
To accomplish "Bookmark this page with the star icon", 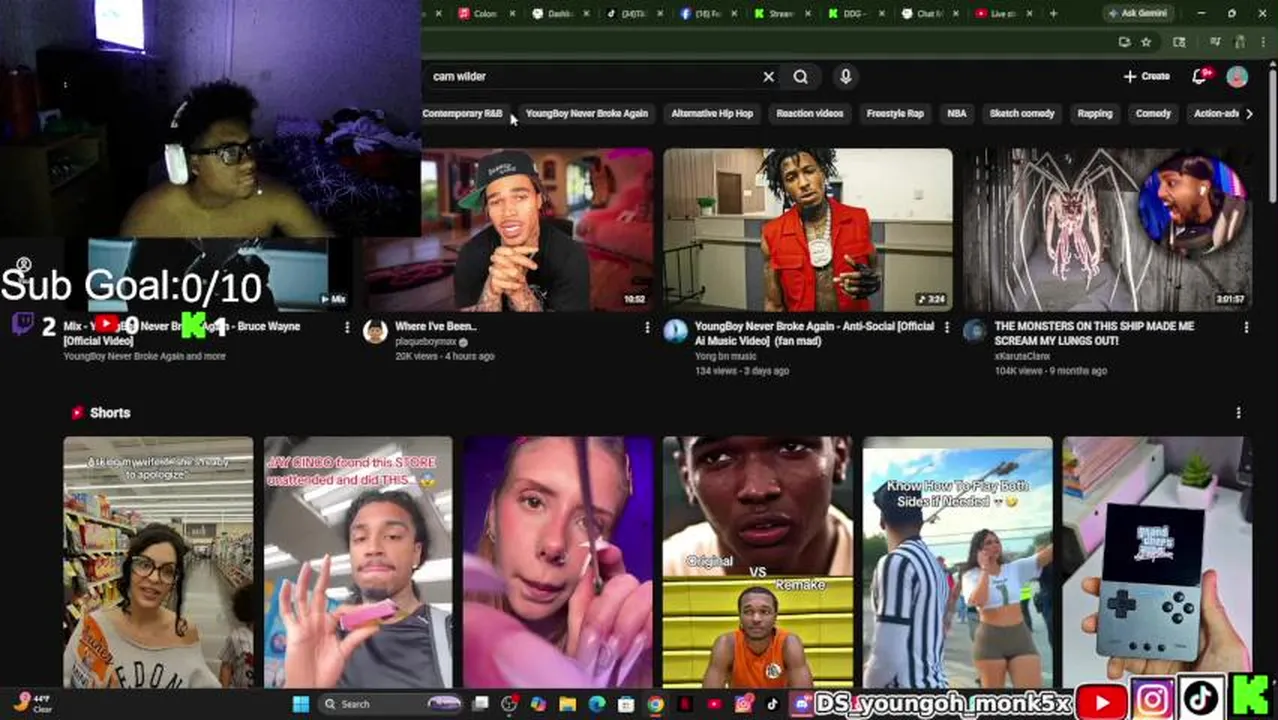I will (x=1146, y=42).
